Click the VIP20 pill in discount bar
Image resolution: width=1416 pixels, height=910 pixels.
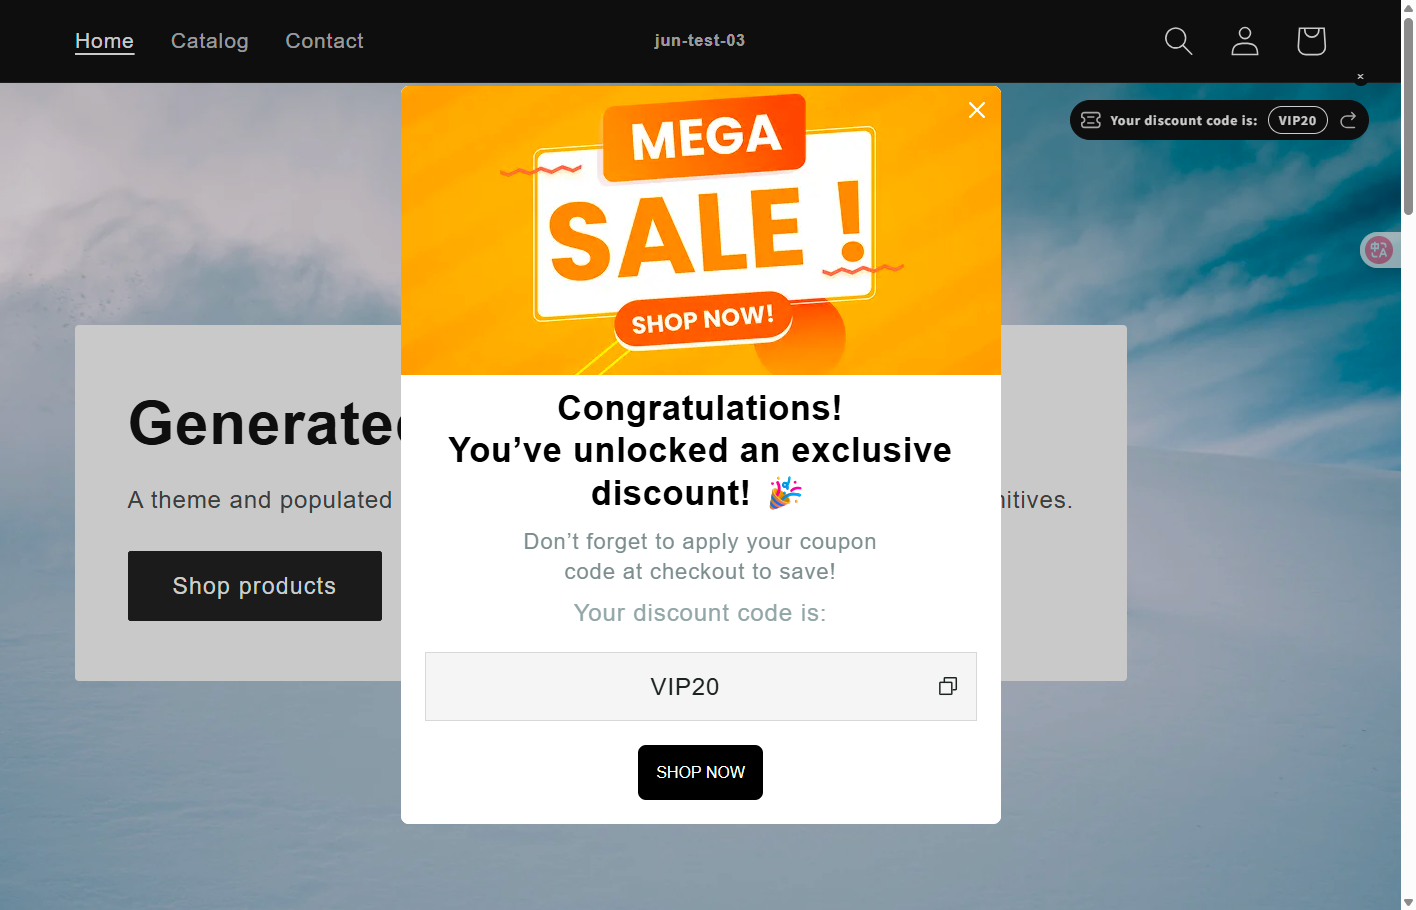(x=1297, y=120)
